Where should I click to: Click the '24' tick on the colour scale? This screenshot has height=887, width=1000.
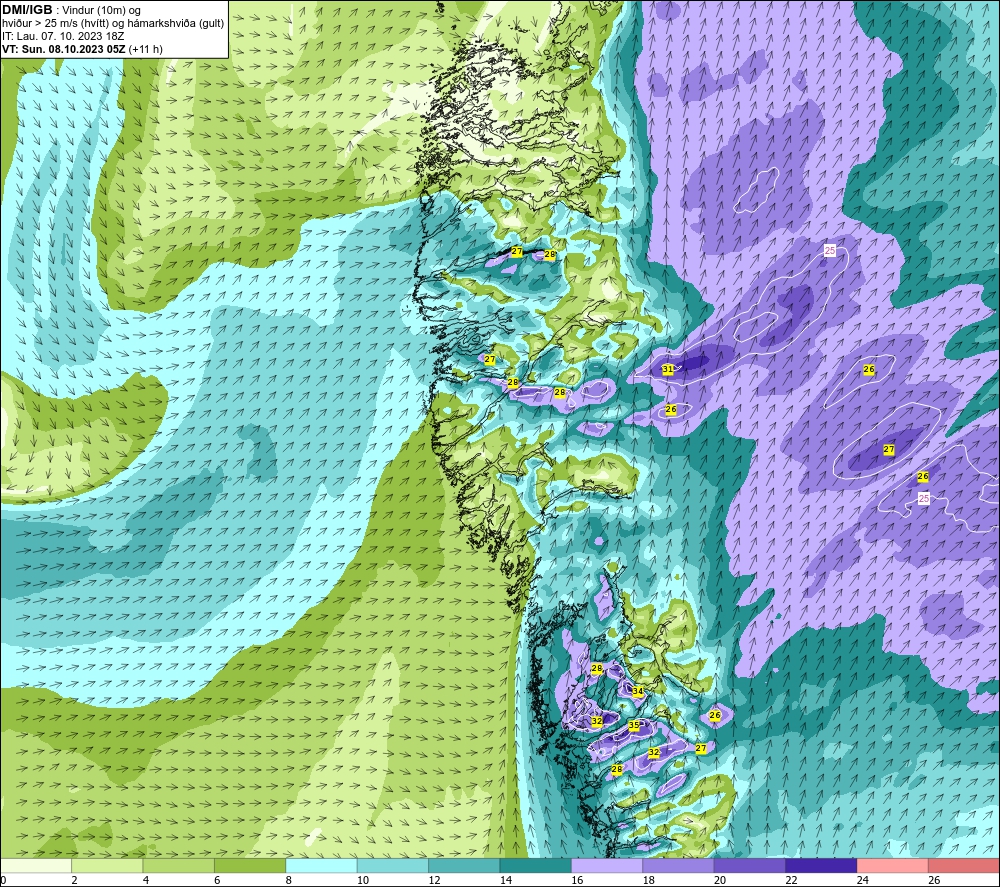click(x=863, y=880)
